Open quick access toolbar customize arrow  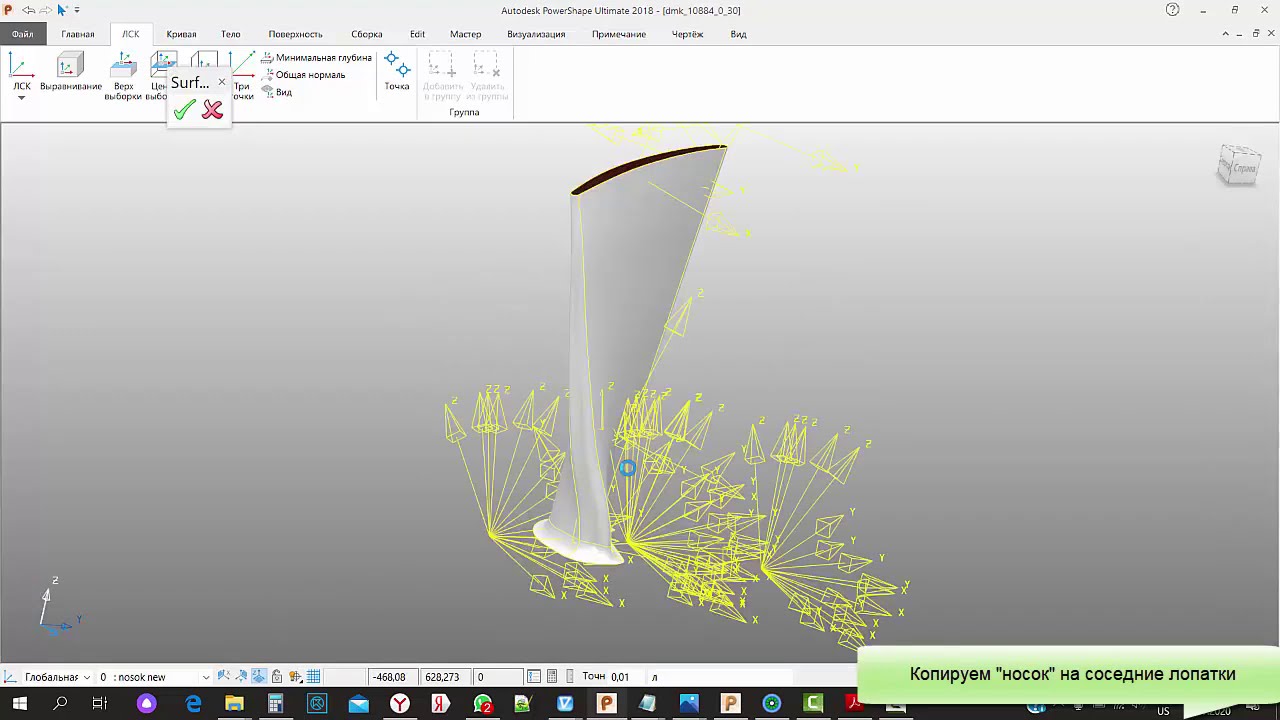click(77, 10)
